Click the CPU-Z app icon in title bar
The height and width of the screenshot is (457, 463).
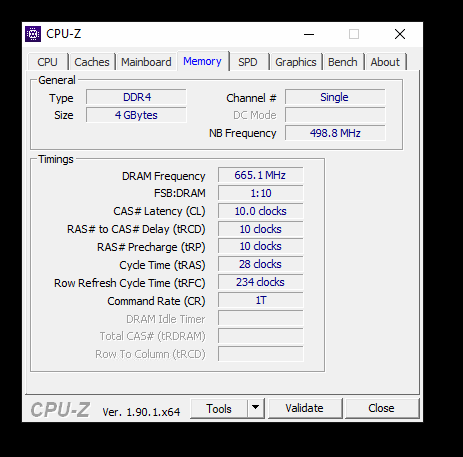click(x=33, y=34)
